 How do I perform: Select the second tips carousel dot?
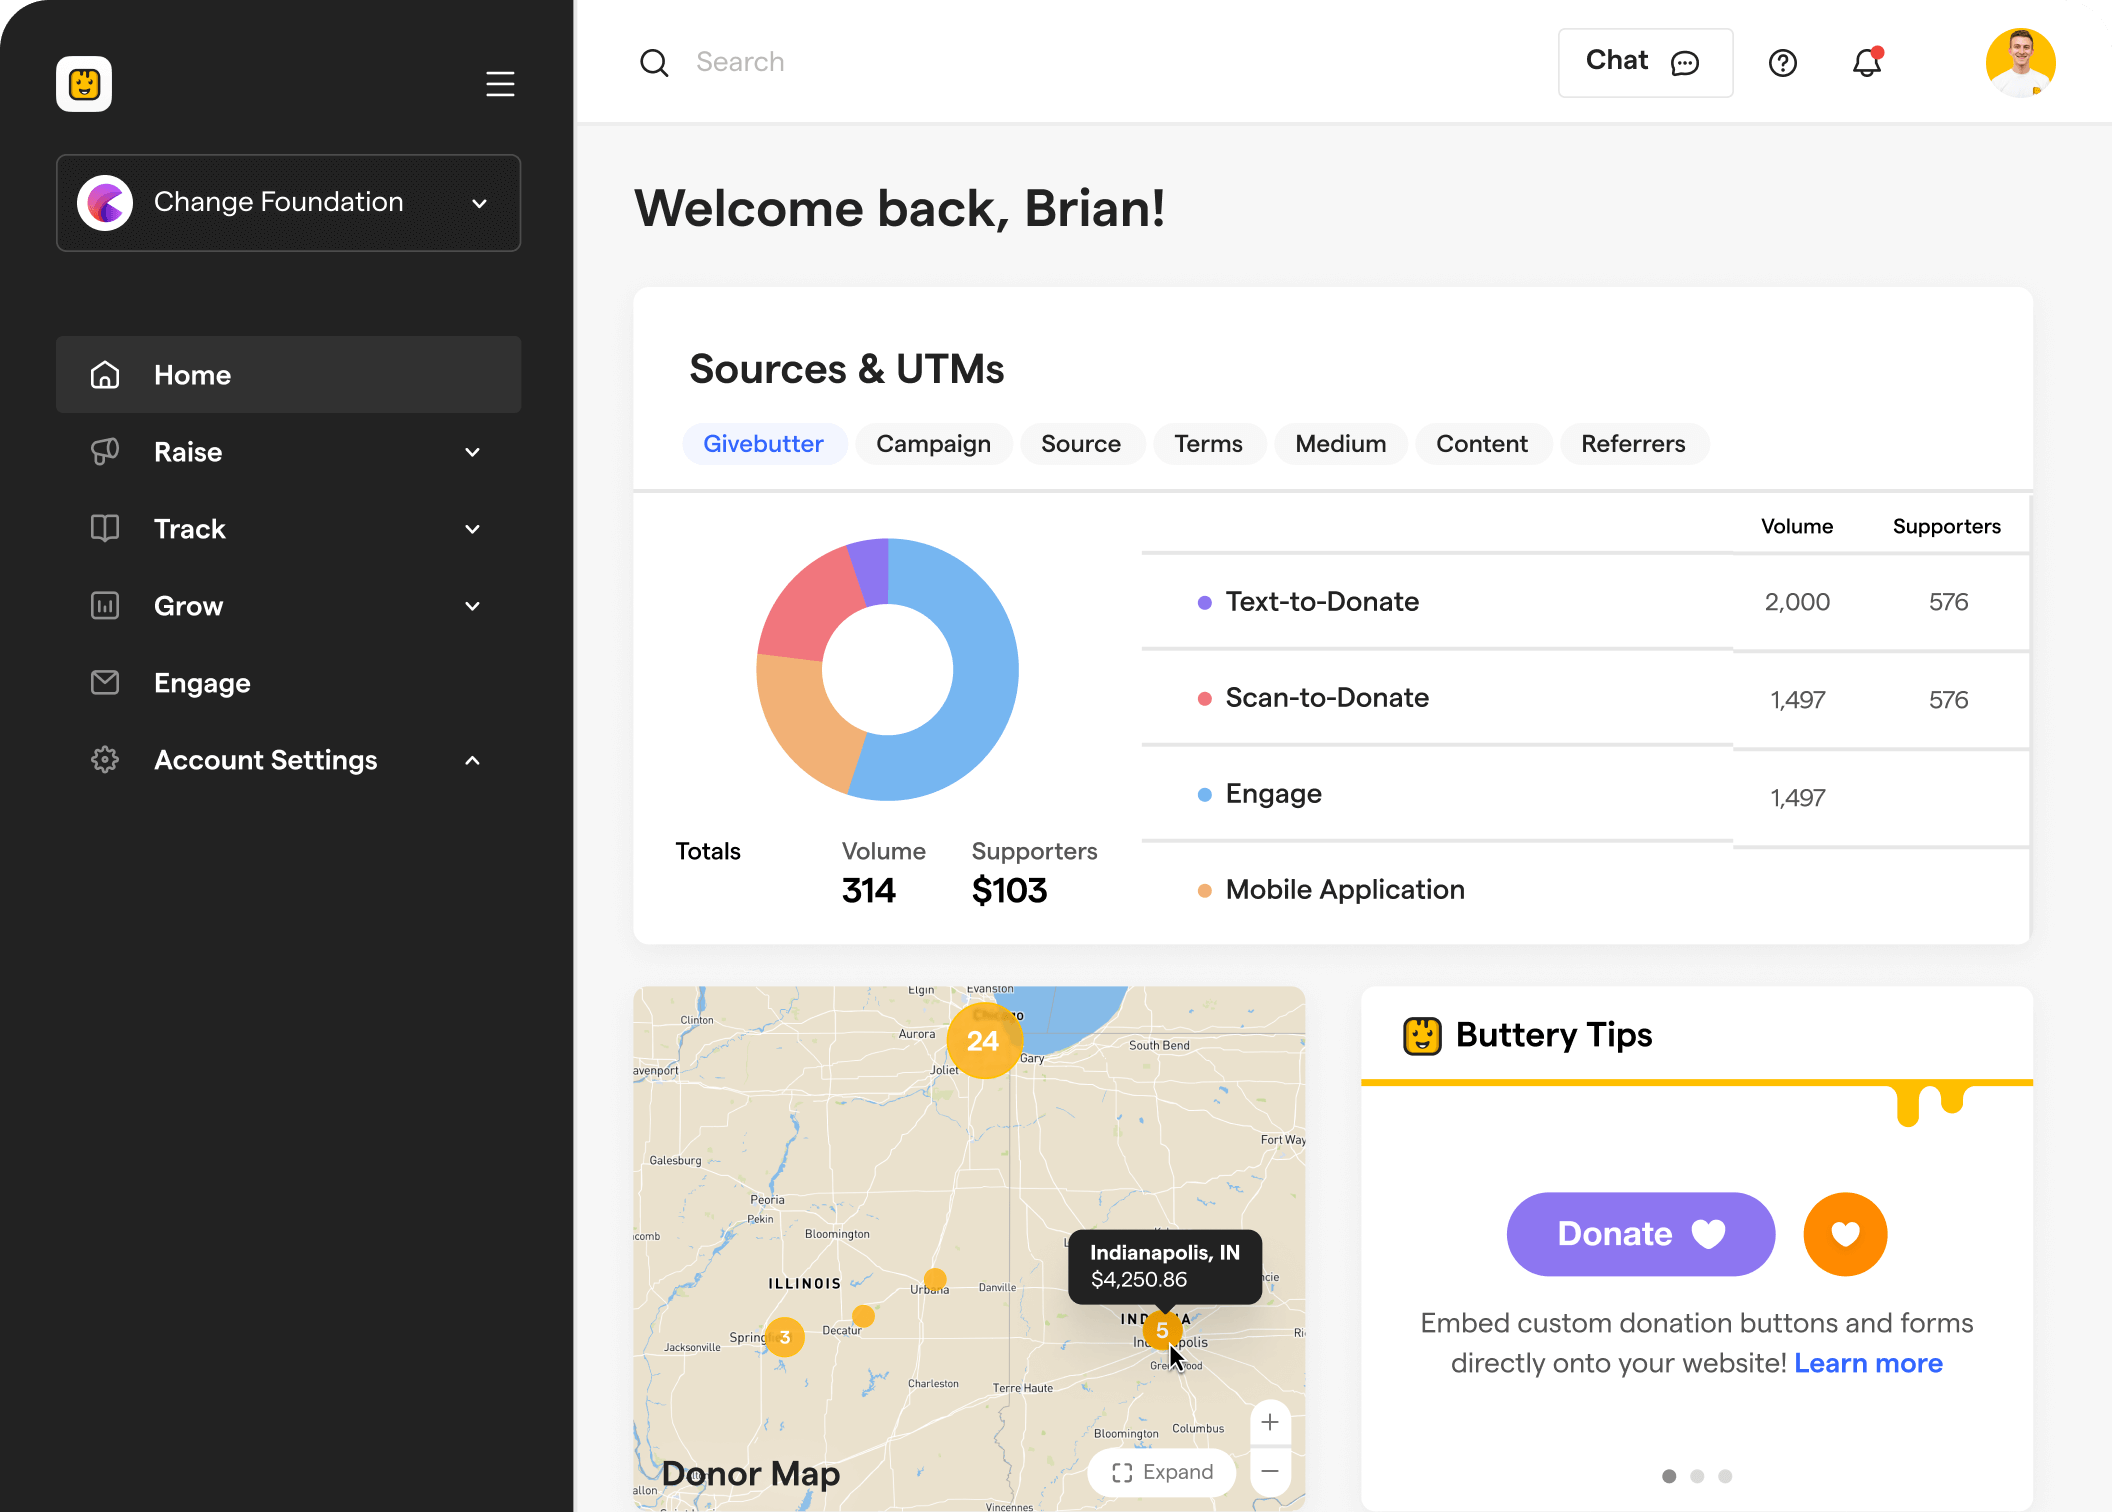tap(1697, 1476)
